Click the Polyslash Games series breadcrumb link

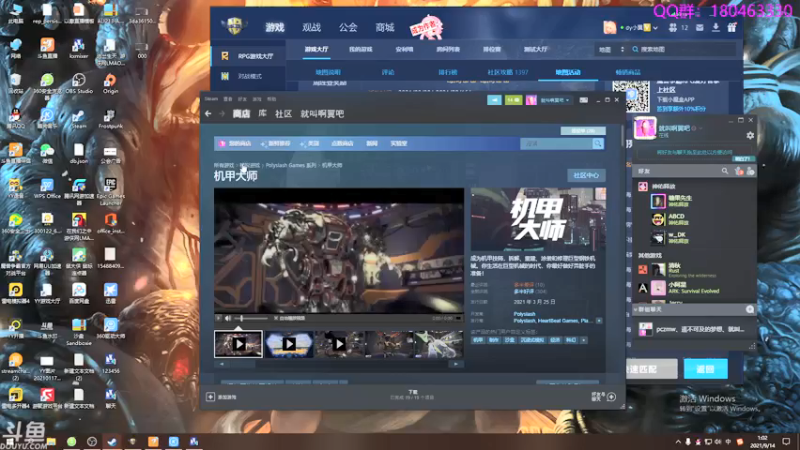[291, 165]
